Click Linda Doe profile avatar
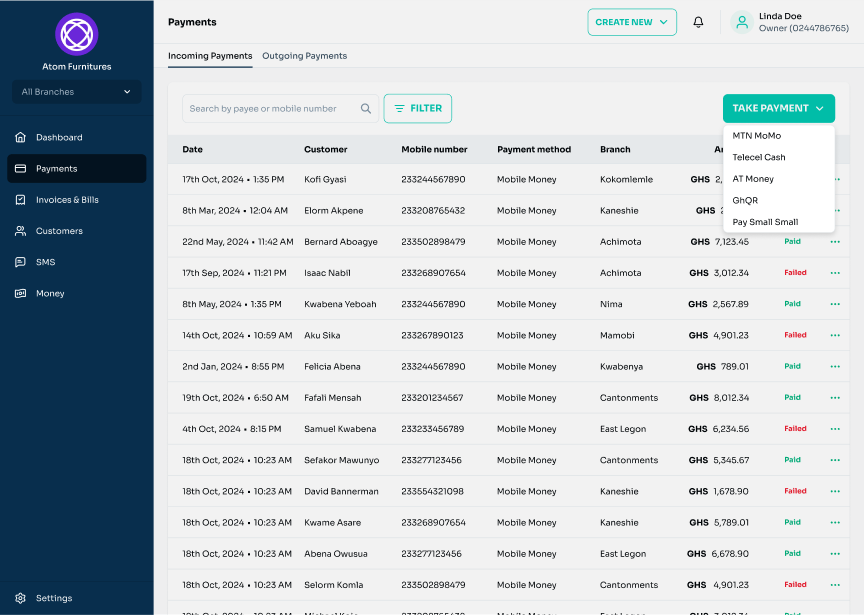The width and height of the screenshot is (864, 615). click(x=742, y=22)
